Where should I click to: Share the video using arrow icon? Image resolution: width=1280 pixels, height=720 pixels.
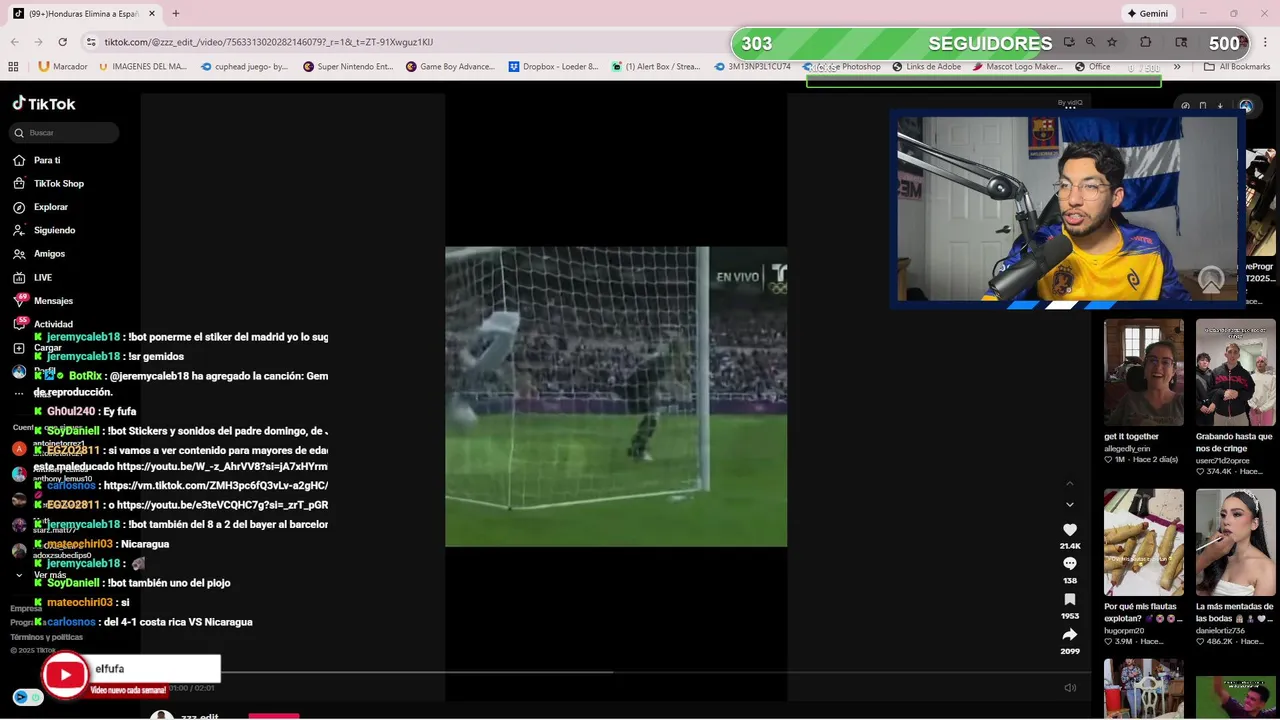point(1070,635)
